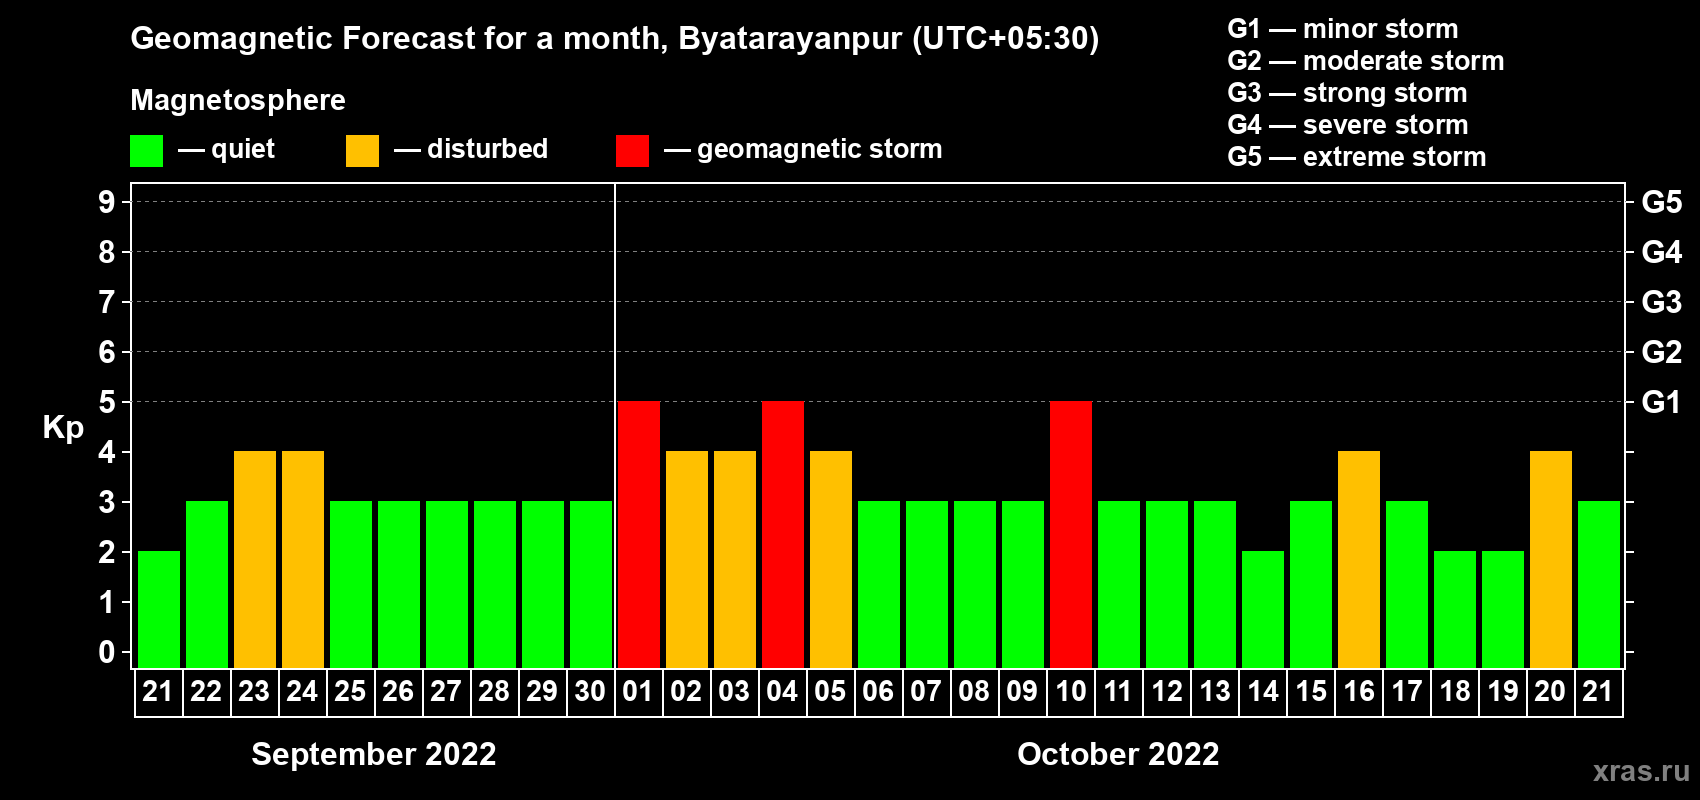Click the 'October 2022' month label

point(1118,754)
